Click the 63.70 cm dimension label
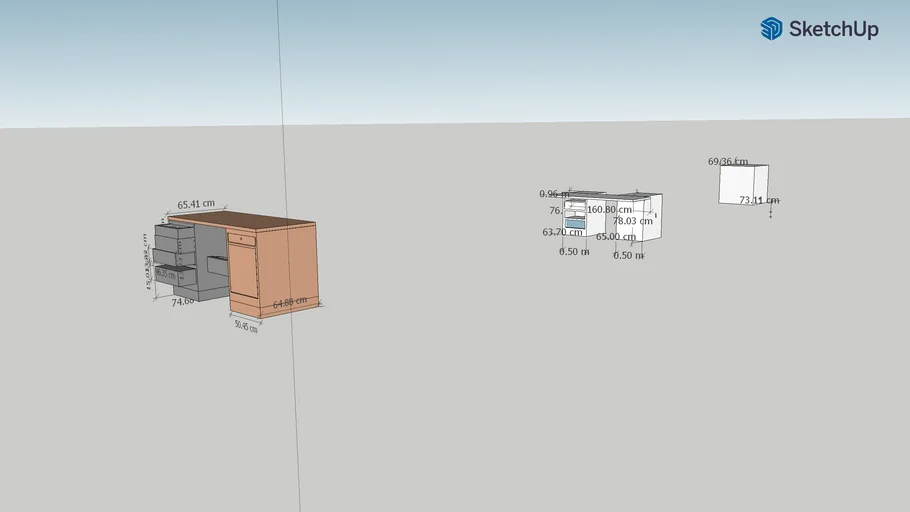 pyautogui.click(x=562, y=232)
